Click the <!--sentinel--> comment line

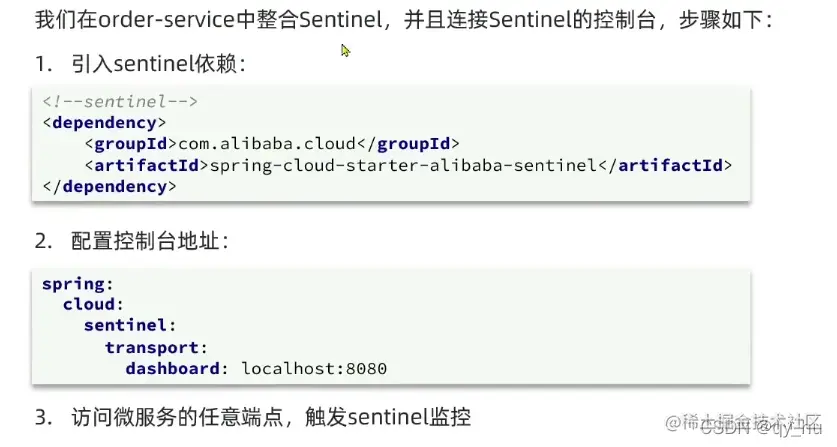[x=120, y=101]
